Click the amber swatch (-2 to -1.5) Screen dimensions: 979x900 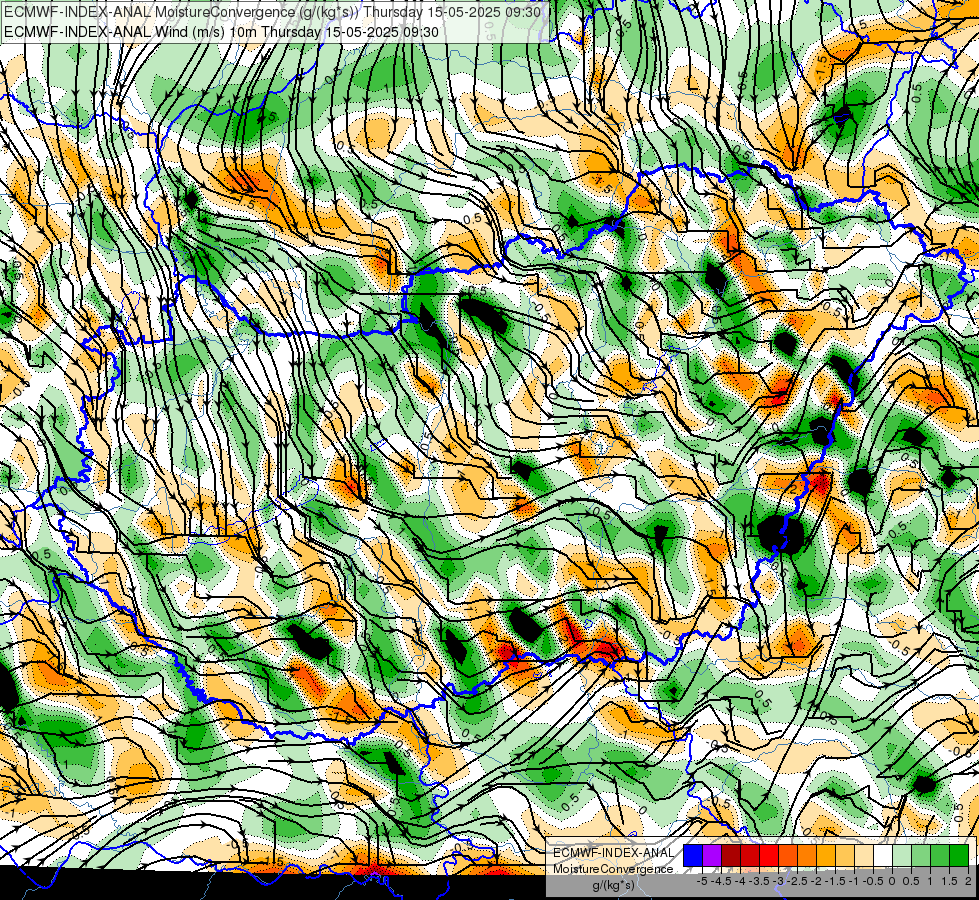coord(826,855)
